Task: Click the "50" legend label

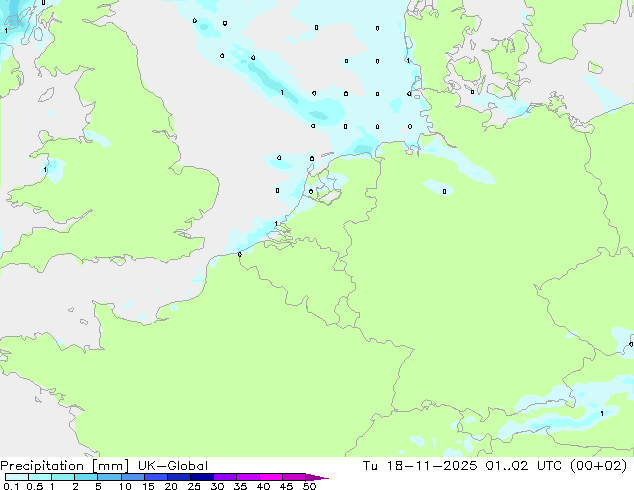Action: tap(309, 486)
